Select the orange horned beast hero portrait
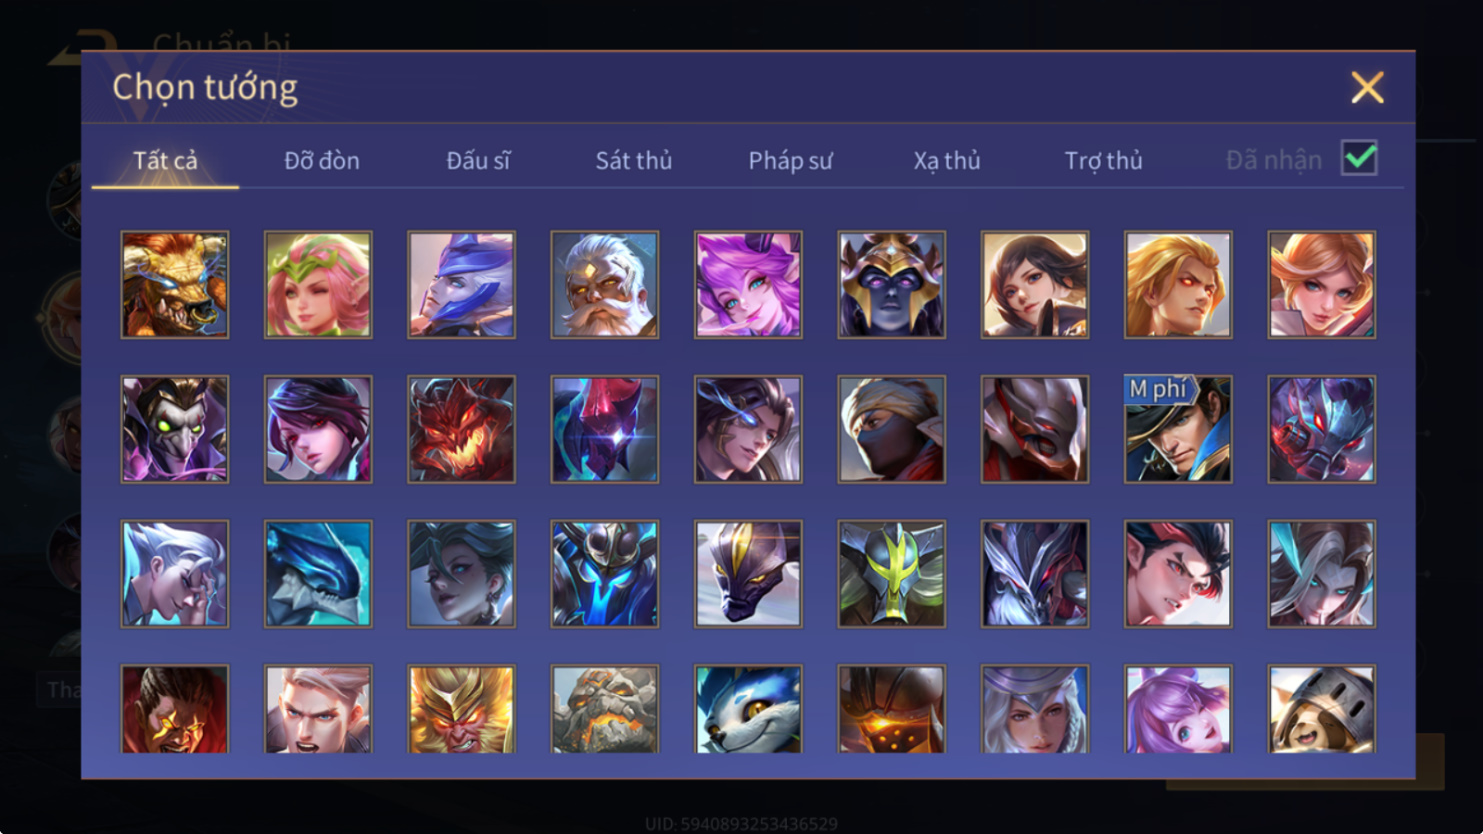The width and height of the screenshot is (1483, 834). (175, 285)
